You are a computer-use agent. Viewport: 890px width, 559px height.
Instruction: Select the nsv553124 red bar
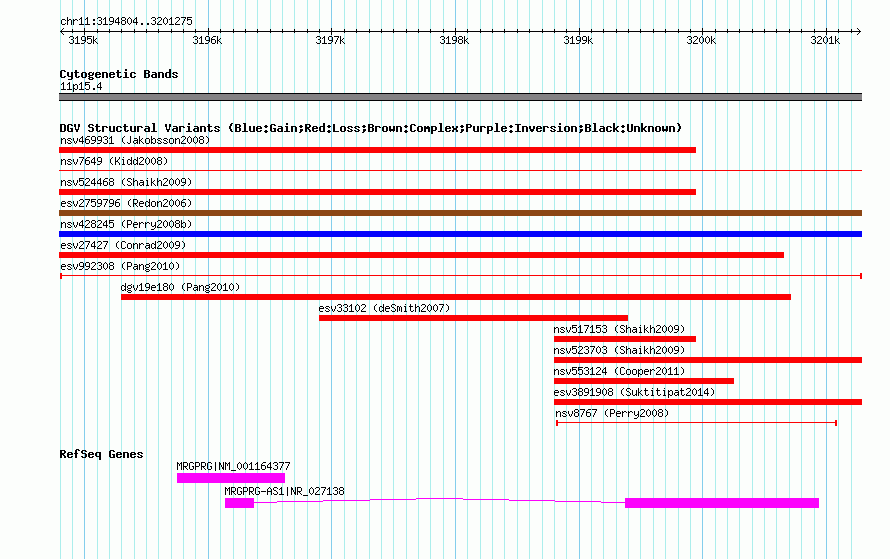(x=644, y=381)
